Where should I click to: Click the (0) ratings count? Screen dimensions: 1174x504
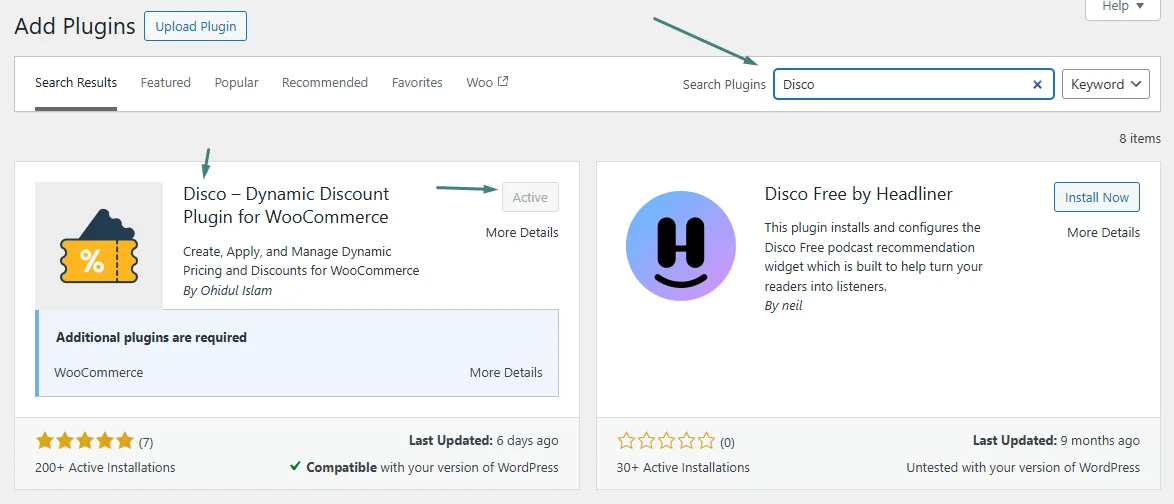(727, 442)
